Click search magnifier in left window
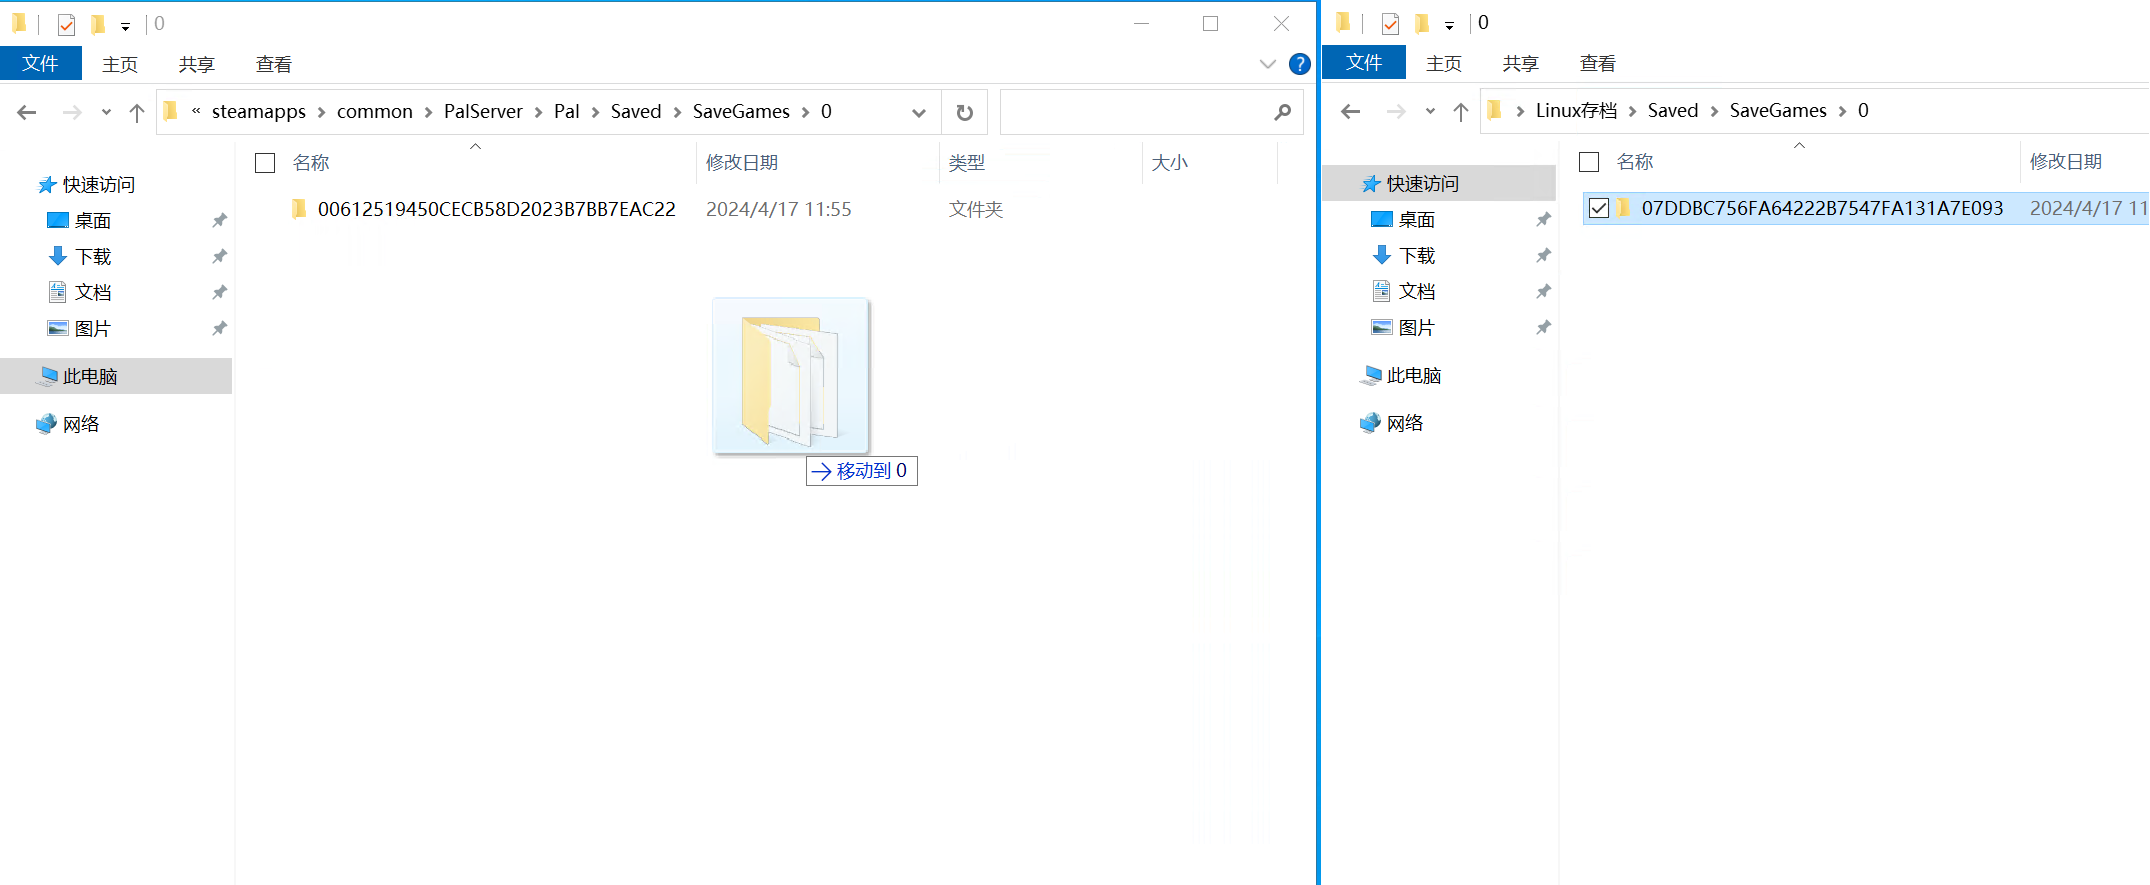The image size is (2150, 885). (1283, 112)
